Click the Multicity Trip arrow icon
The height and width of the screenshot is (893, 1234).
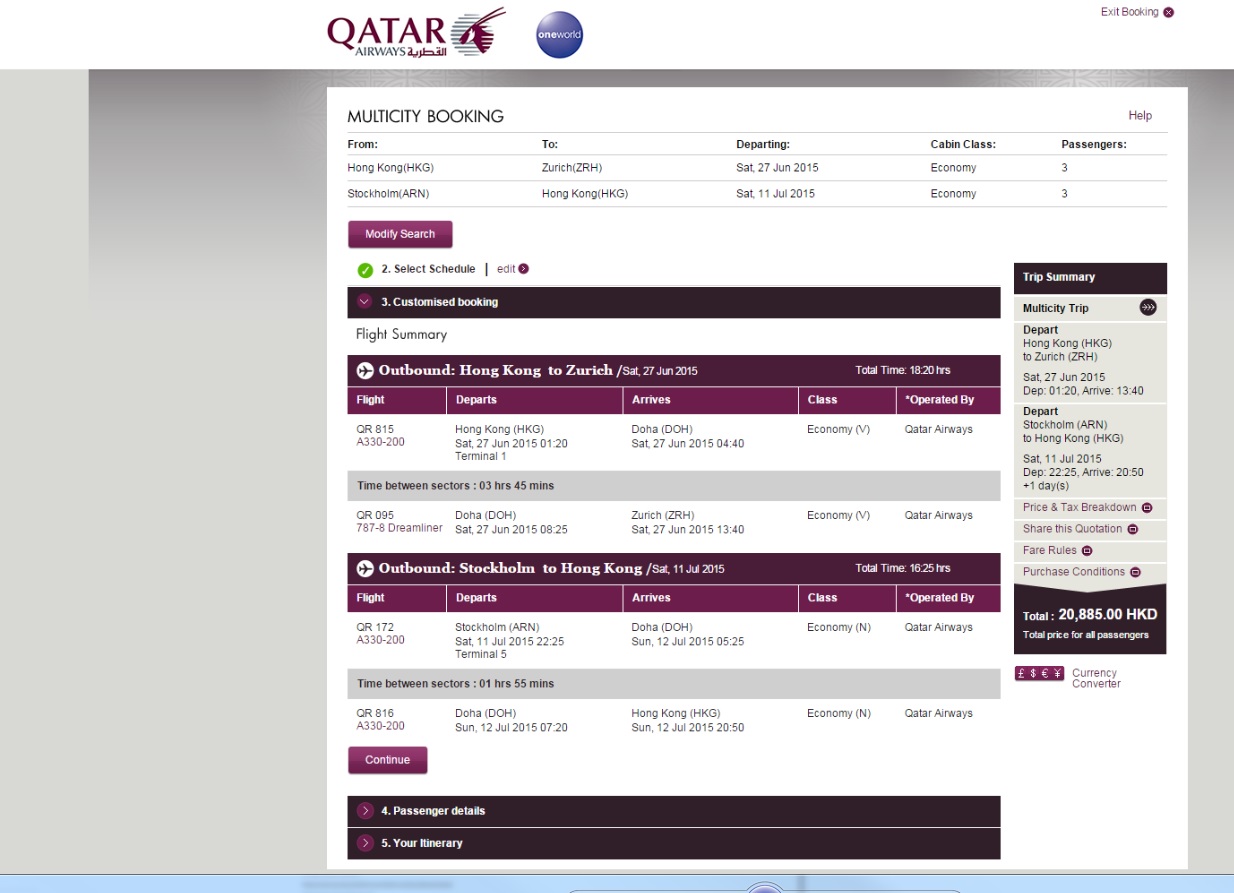pyautogui.click(x=1148, y=308)
